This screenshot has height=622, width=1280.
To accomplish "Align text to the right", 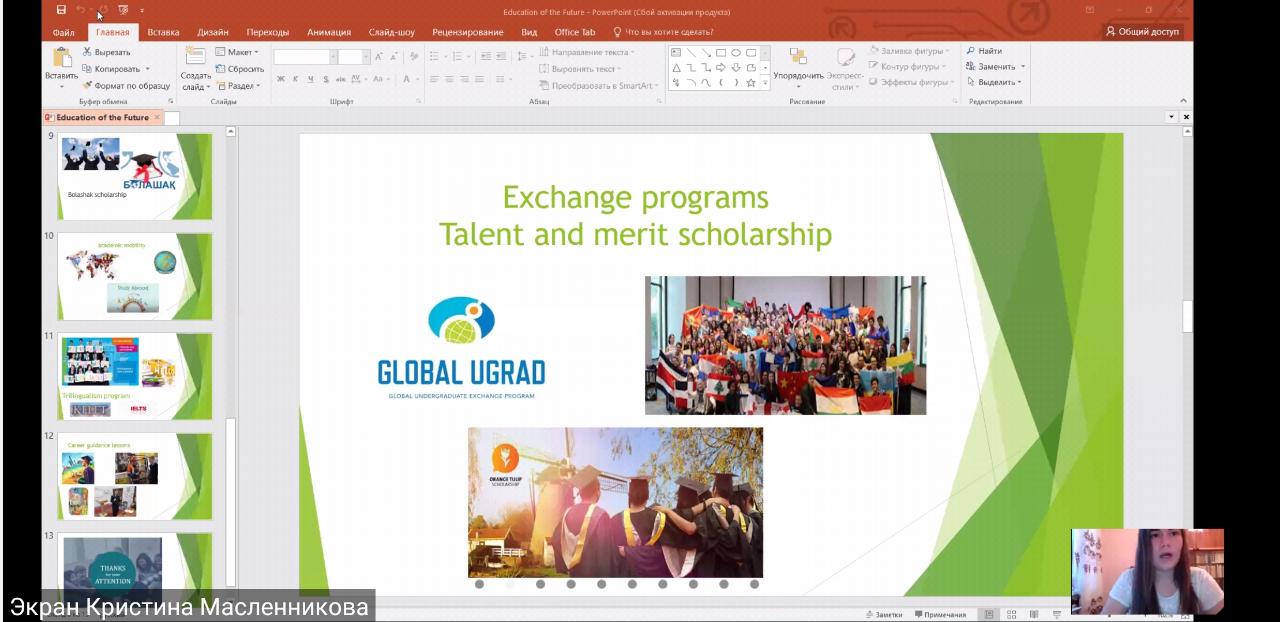I will (463, 79).
